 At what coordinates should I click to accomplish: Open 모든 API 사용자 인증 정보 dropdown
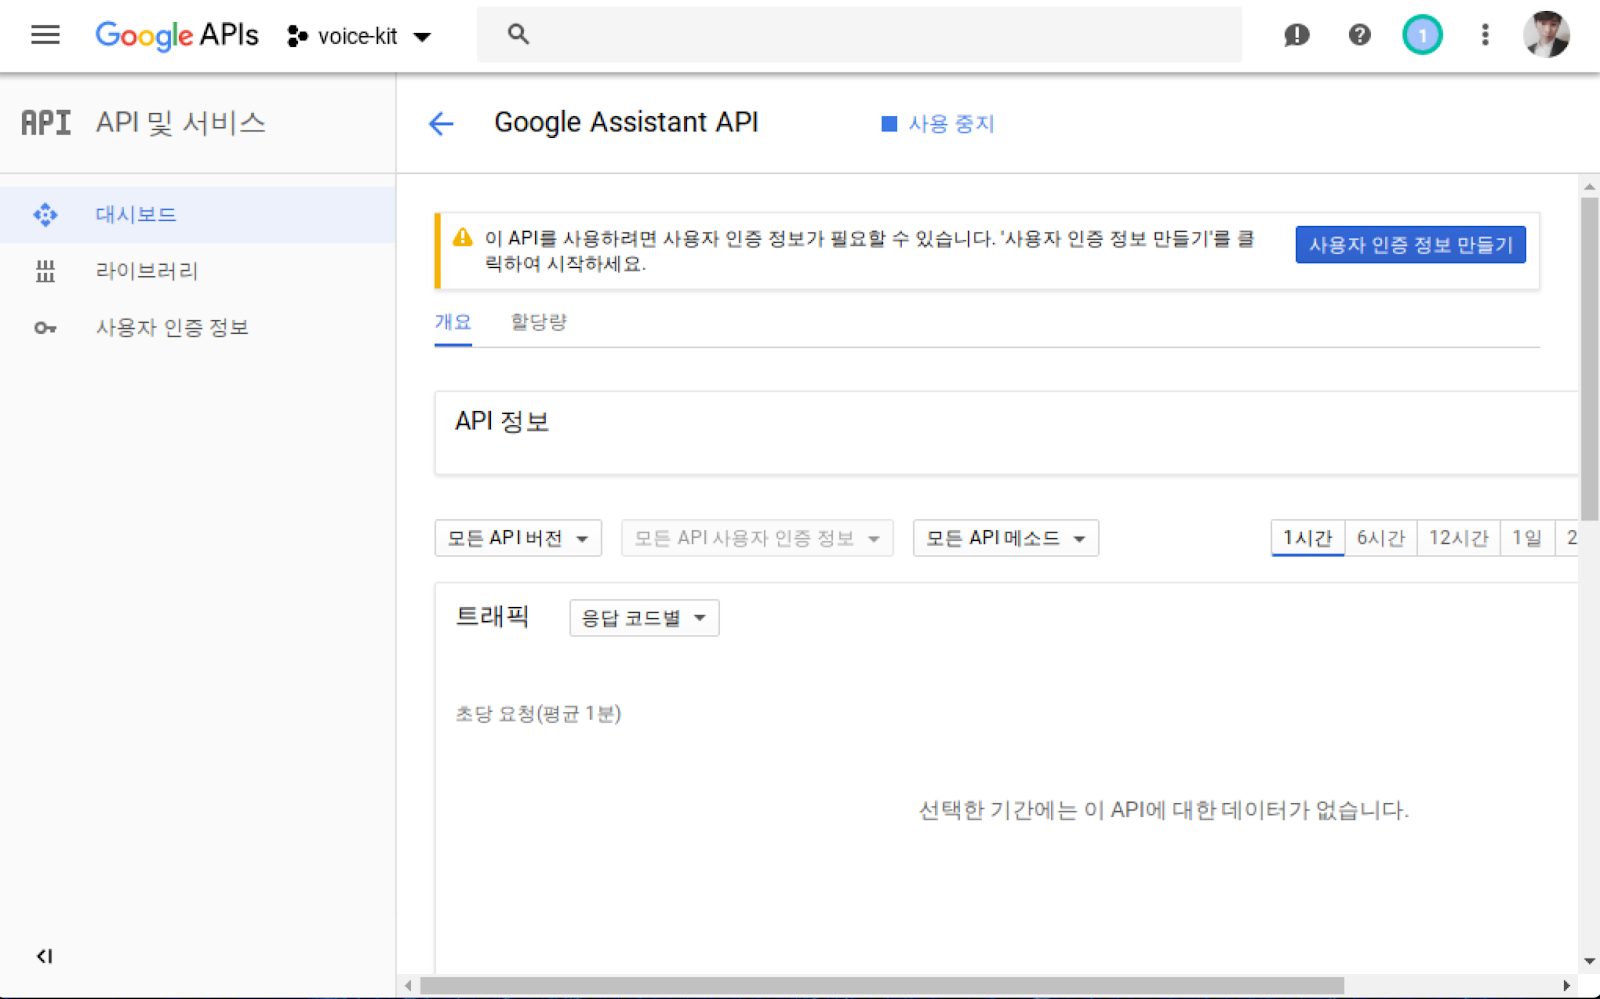(x=757, y=538)
